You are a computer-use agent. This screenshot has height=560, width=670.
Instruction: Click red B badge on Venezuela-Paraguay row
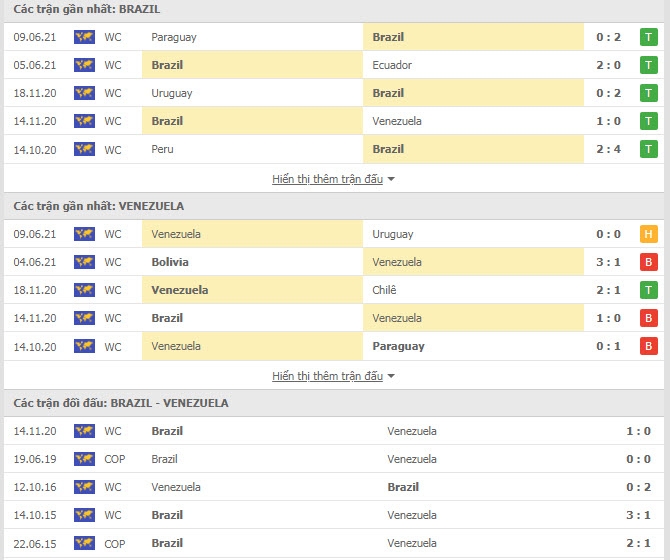click(648, 346)
